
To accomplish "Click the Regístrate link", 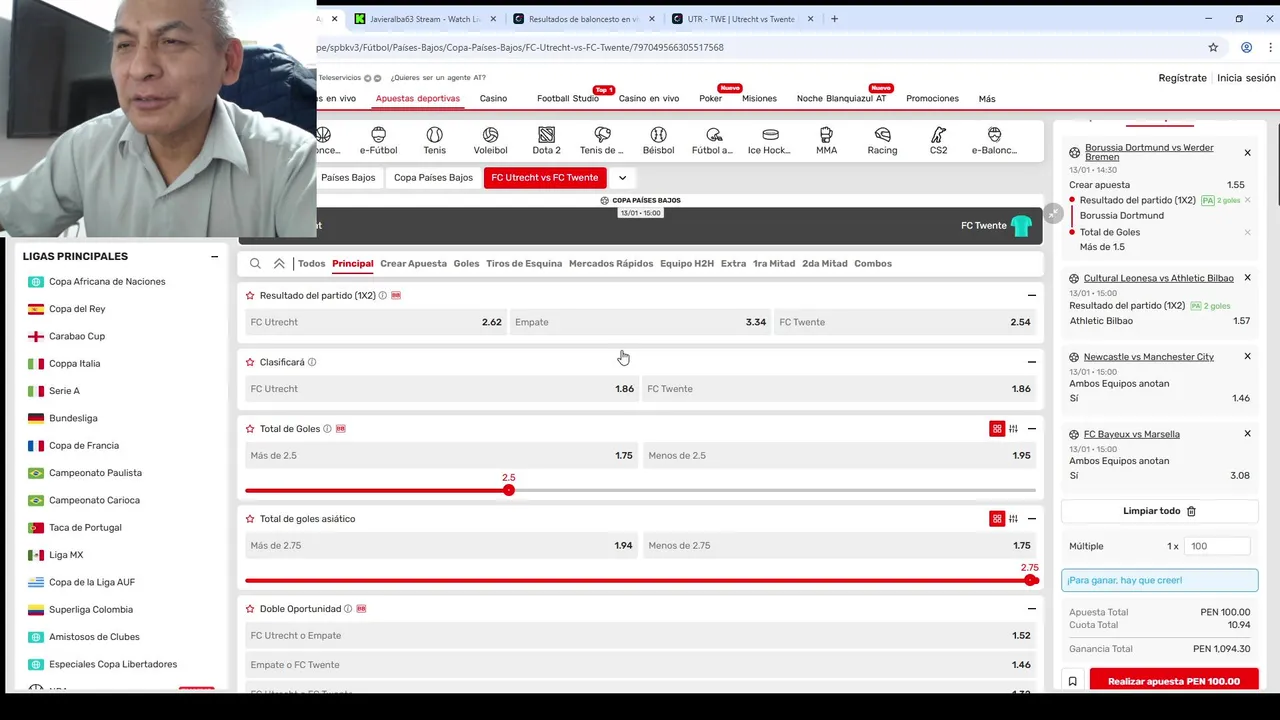I will (1182, 78).
